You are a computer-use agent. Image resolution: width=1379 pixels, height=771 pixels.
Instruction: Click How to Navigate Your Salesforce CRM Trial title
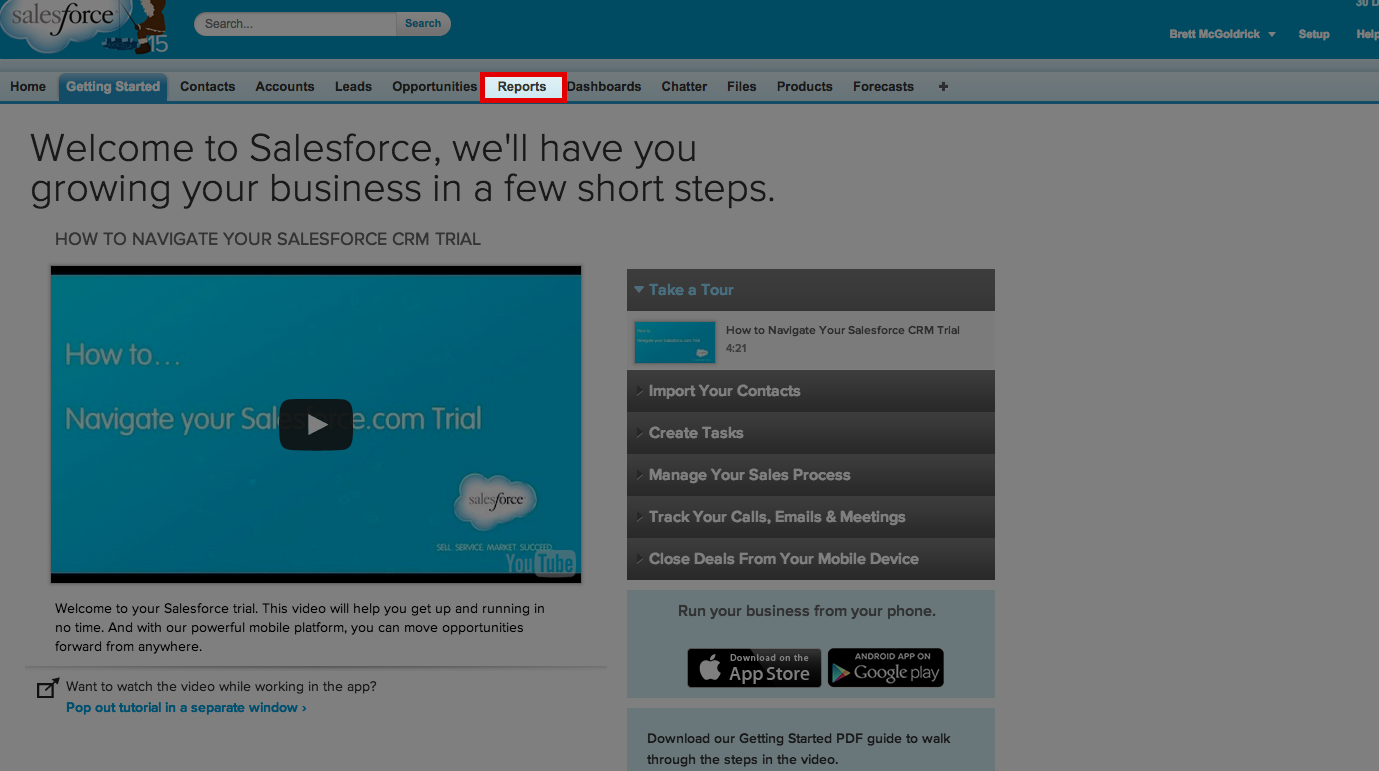click(843, 330)
